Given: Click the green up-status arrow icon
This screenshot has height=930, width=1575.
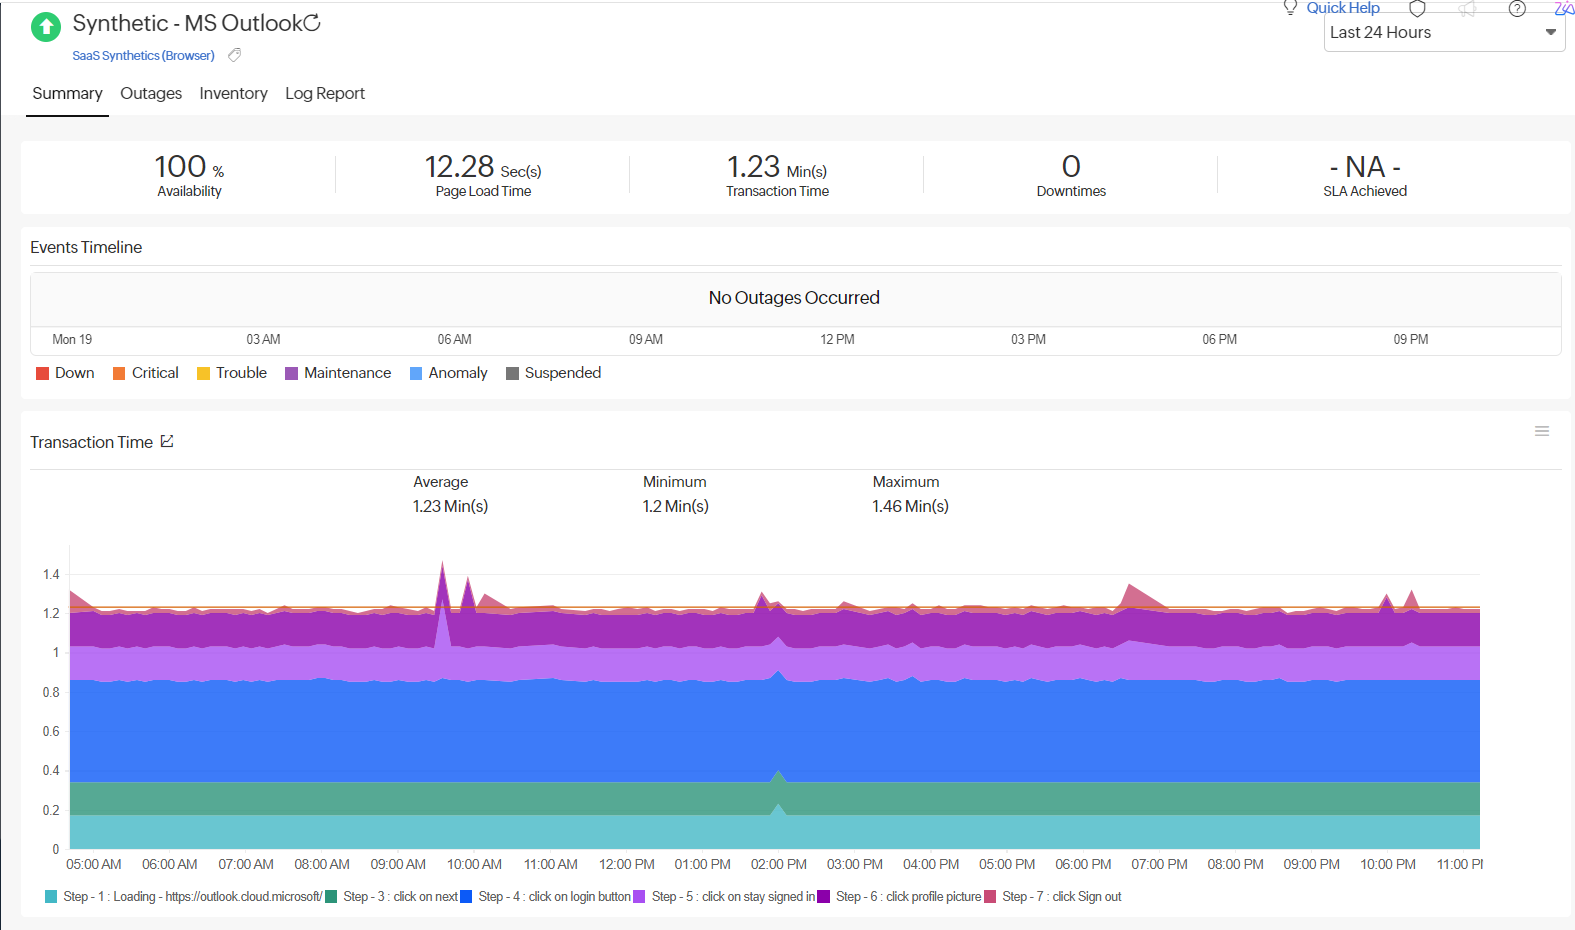Looking at the screenshot, I should coord(46,27).
